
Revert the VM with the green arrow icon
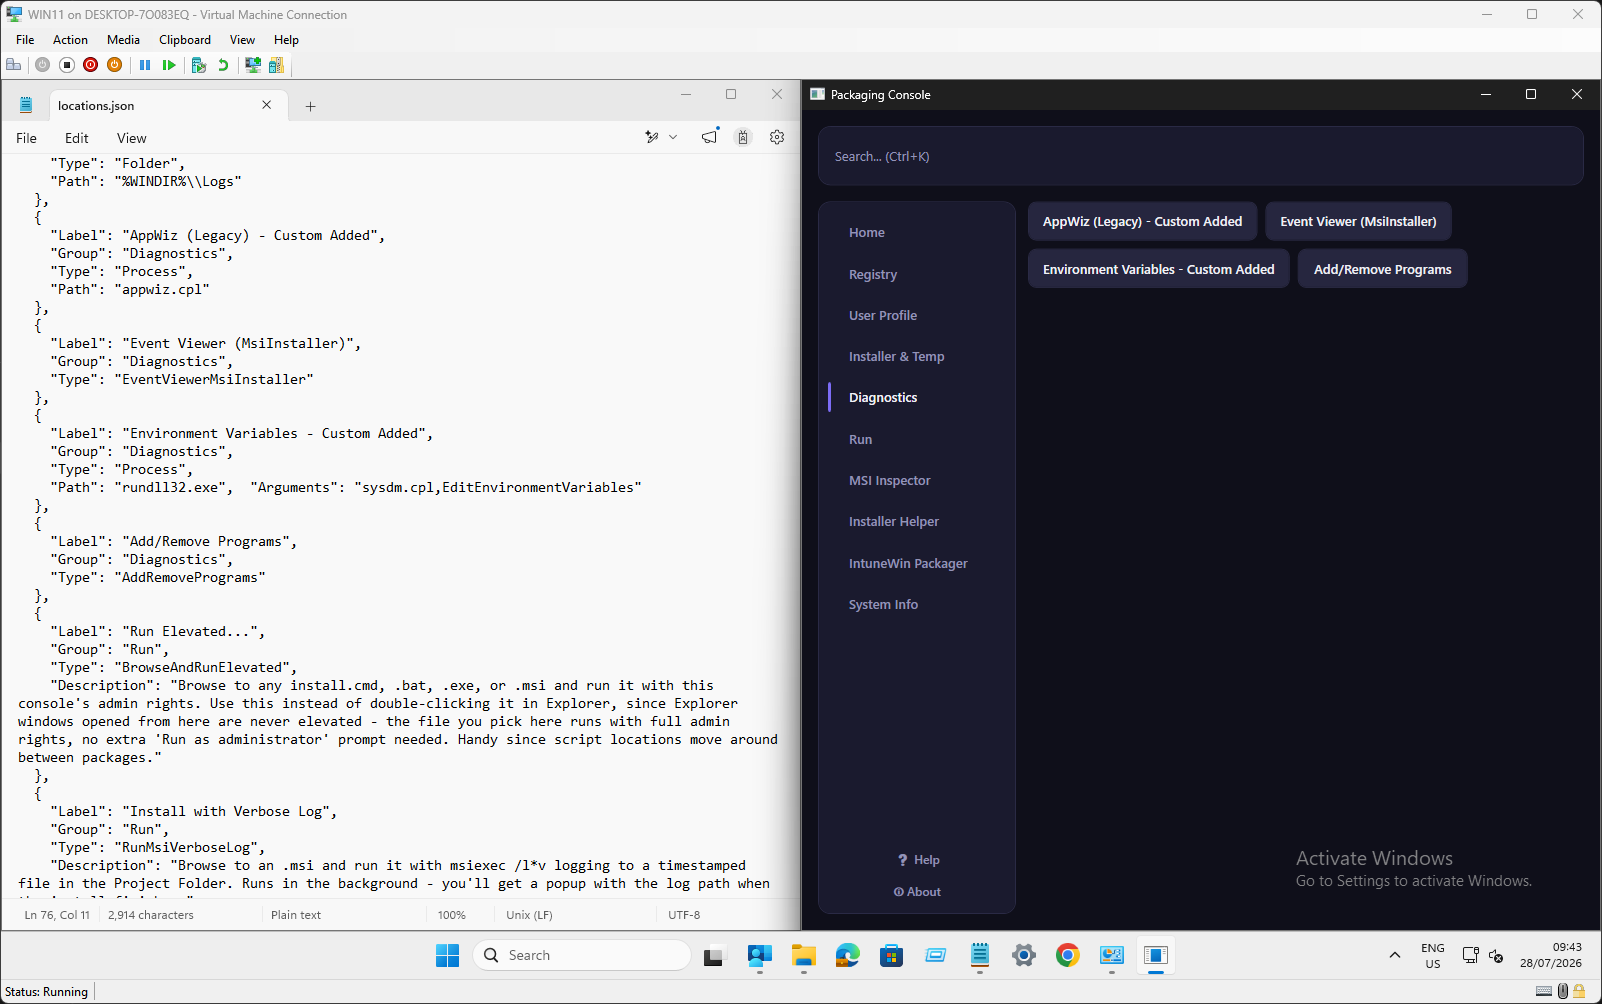[x=223, y=65]
